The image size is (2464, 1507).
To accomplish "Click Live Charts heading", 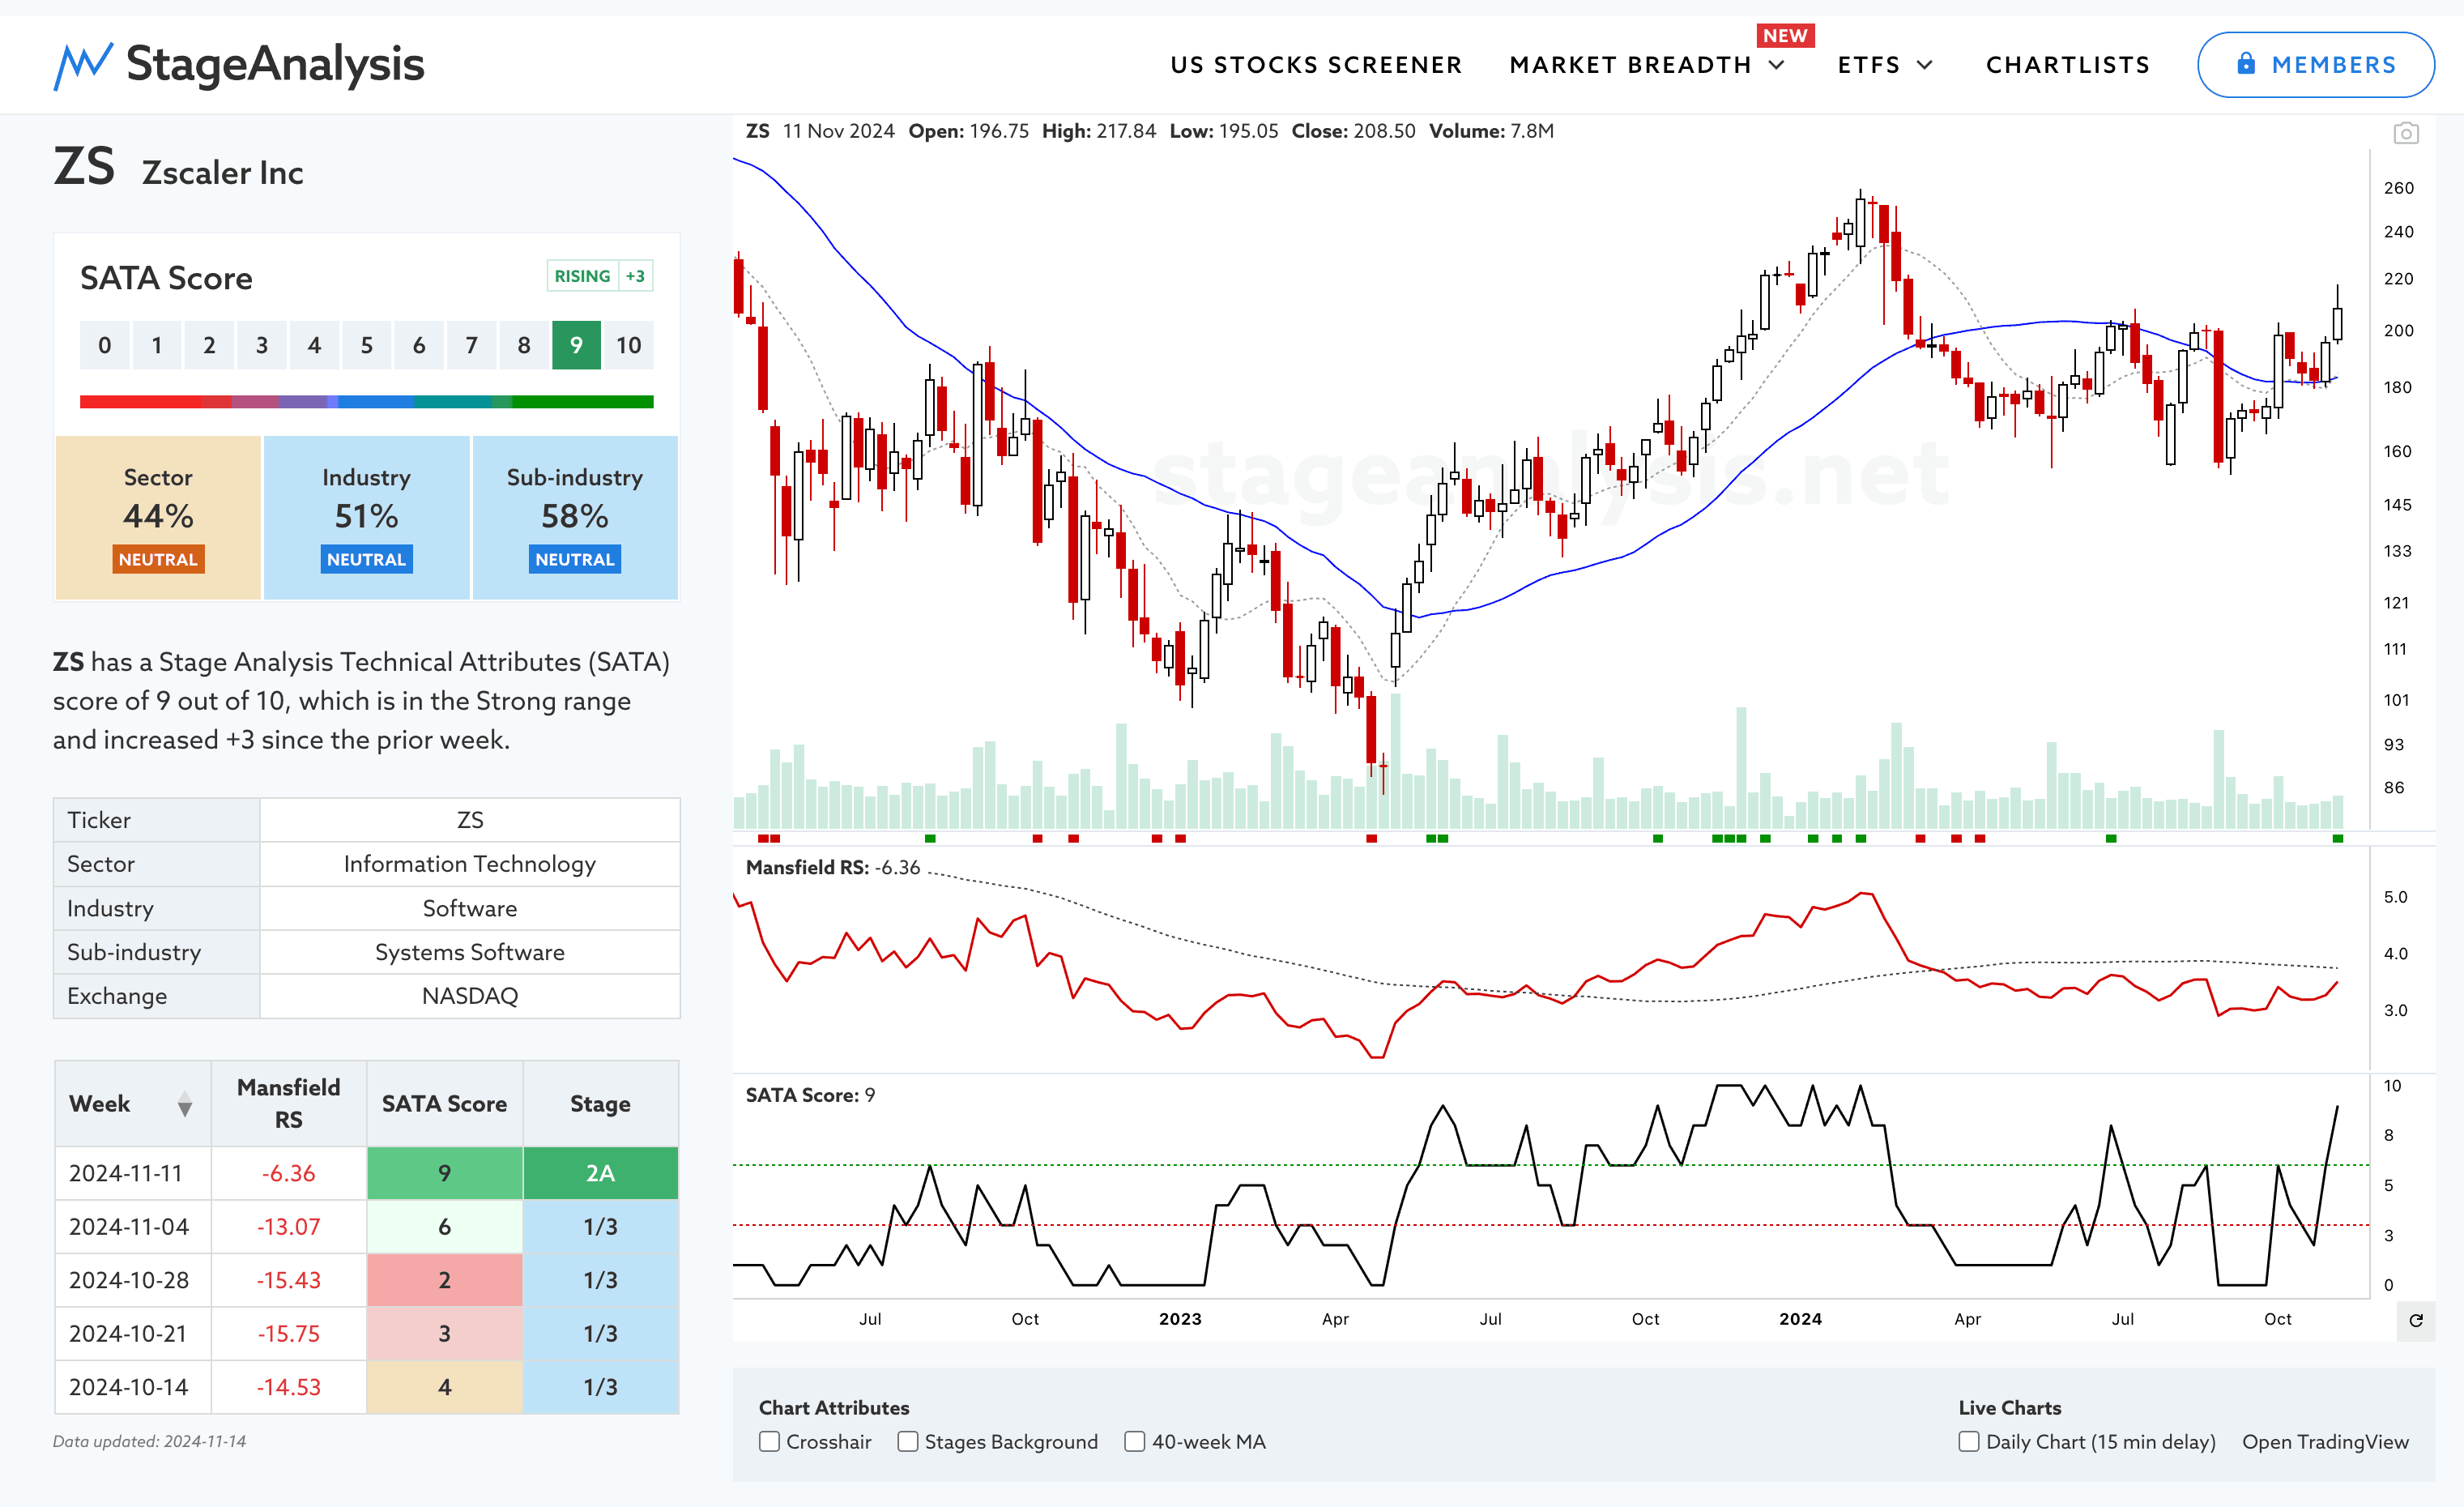I will [2009, 1407].
